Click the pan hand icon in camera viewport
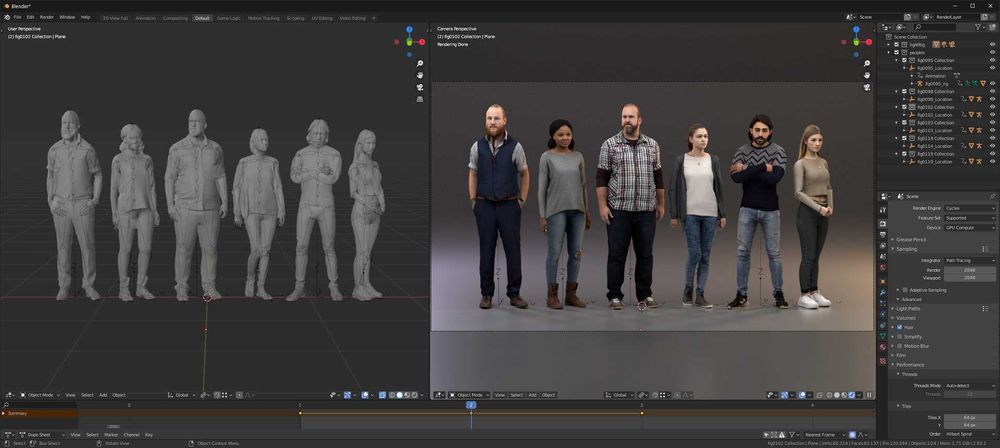 tap(865, 75)
